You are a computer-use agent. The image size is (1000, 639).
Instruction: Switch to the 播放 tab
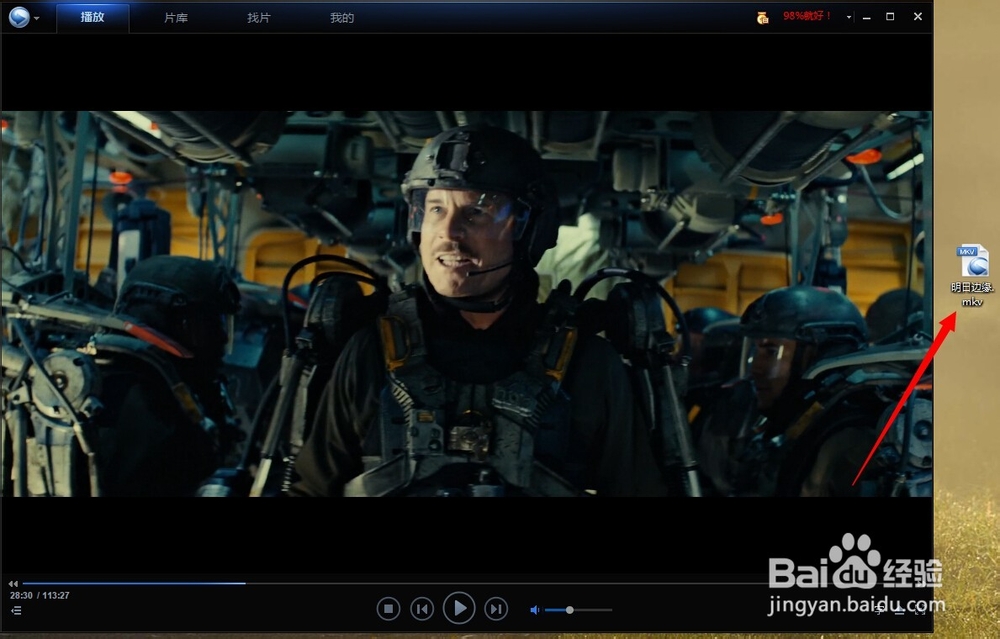point(92,17)
